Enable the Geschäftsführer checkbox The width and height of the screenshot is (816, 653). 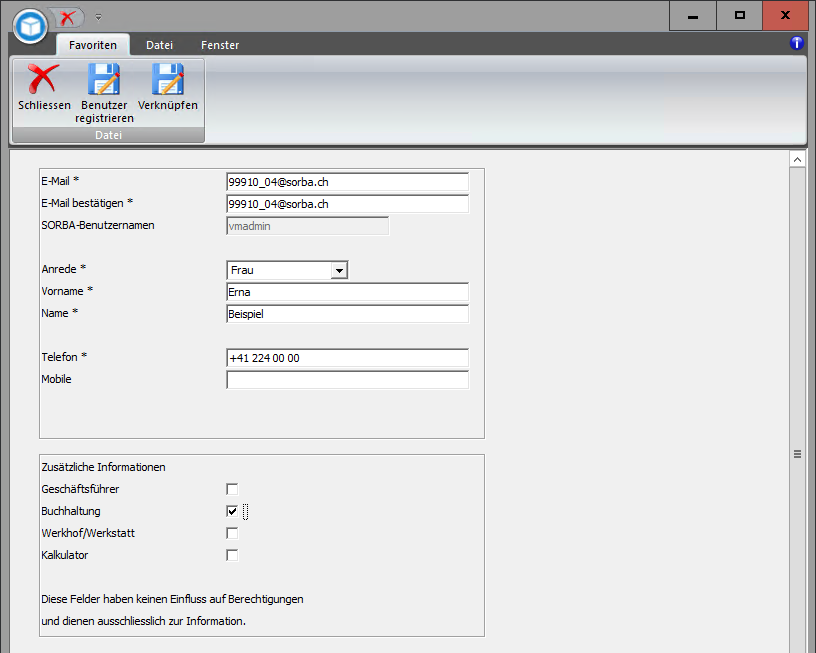232,489
